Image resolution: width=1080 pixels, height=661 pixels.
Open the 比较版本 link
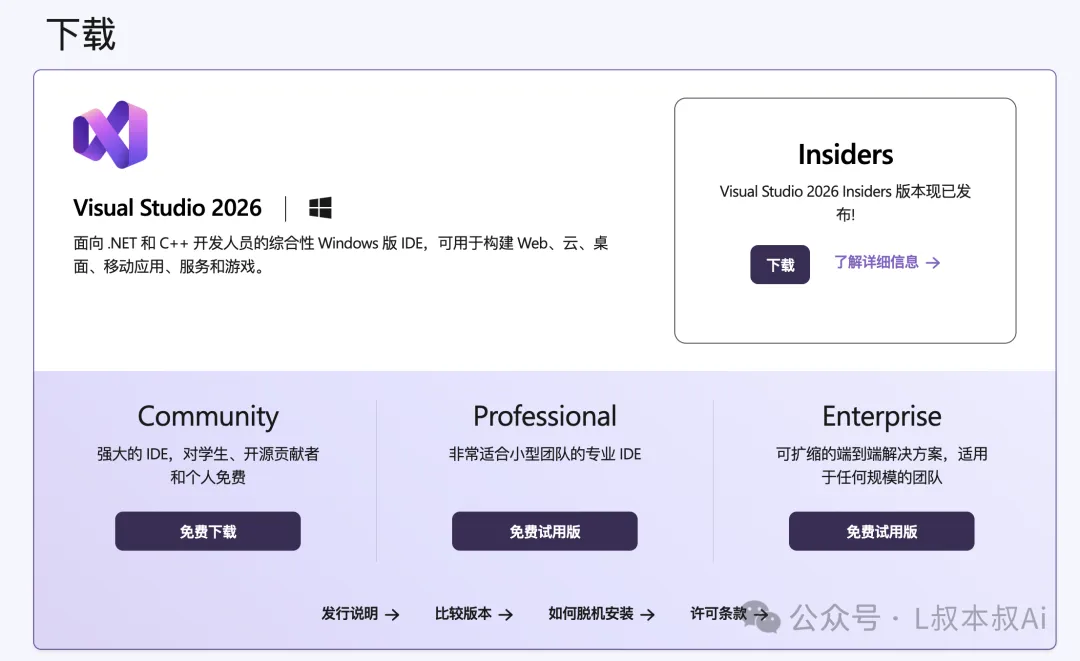pyautogui.click(x=474, y=613)
